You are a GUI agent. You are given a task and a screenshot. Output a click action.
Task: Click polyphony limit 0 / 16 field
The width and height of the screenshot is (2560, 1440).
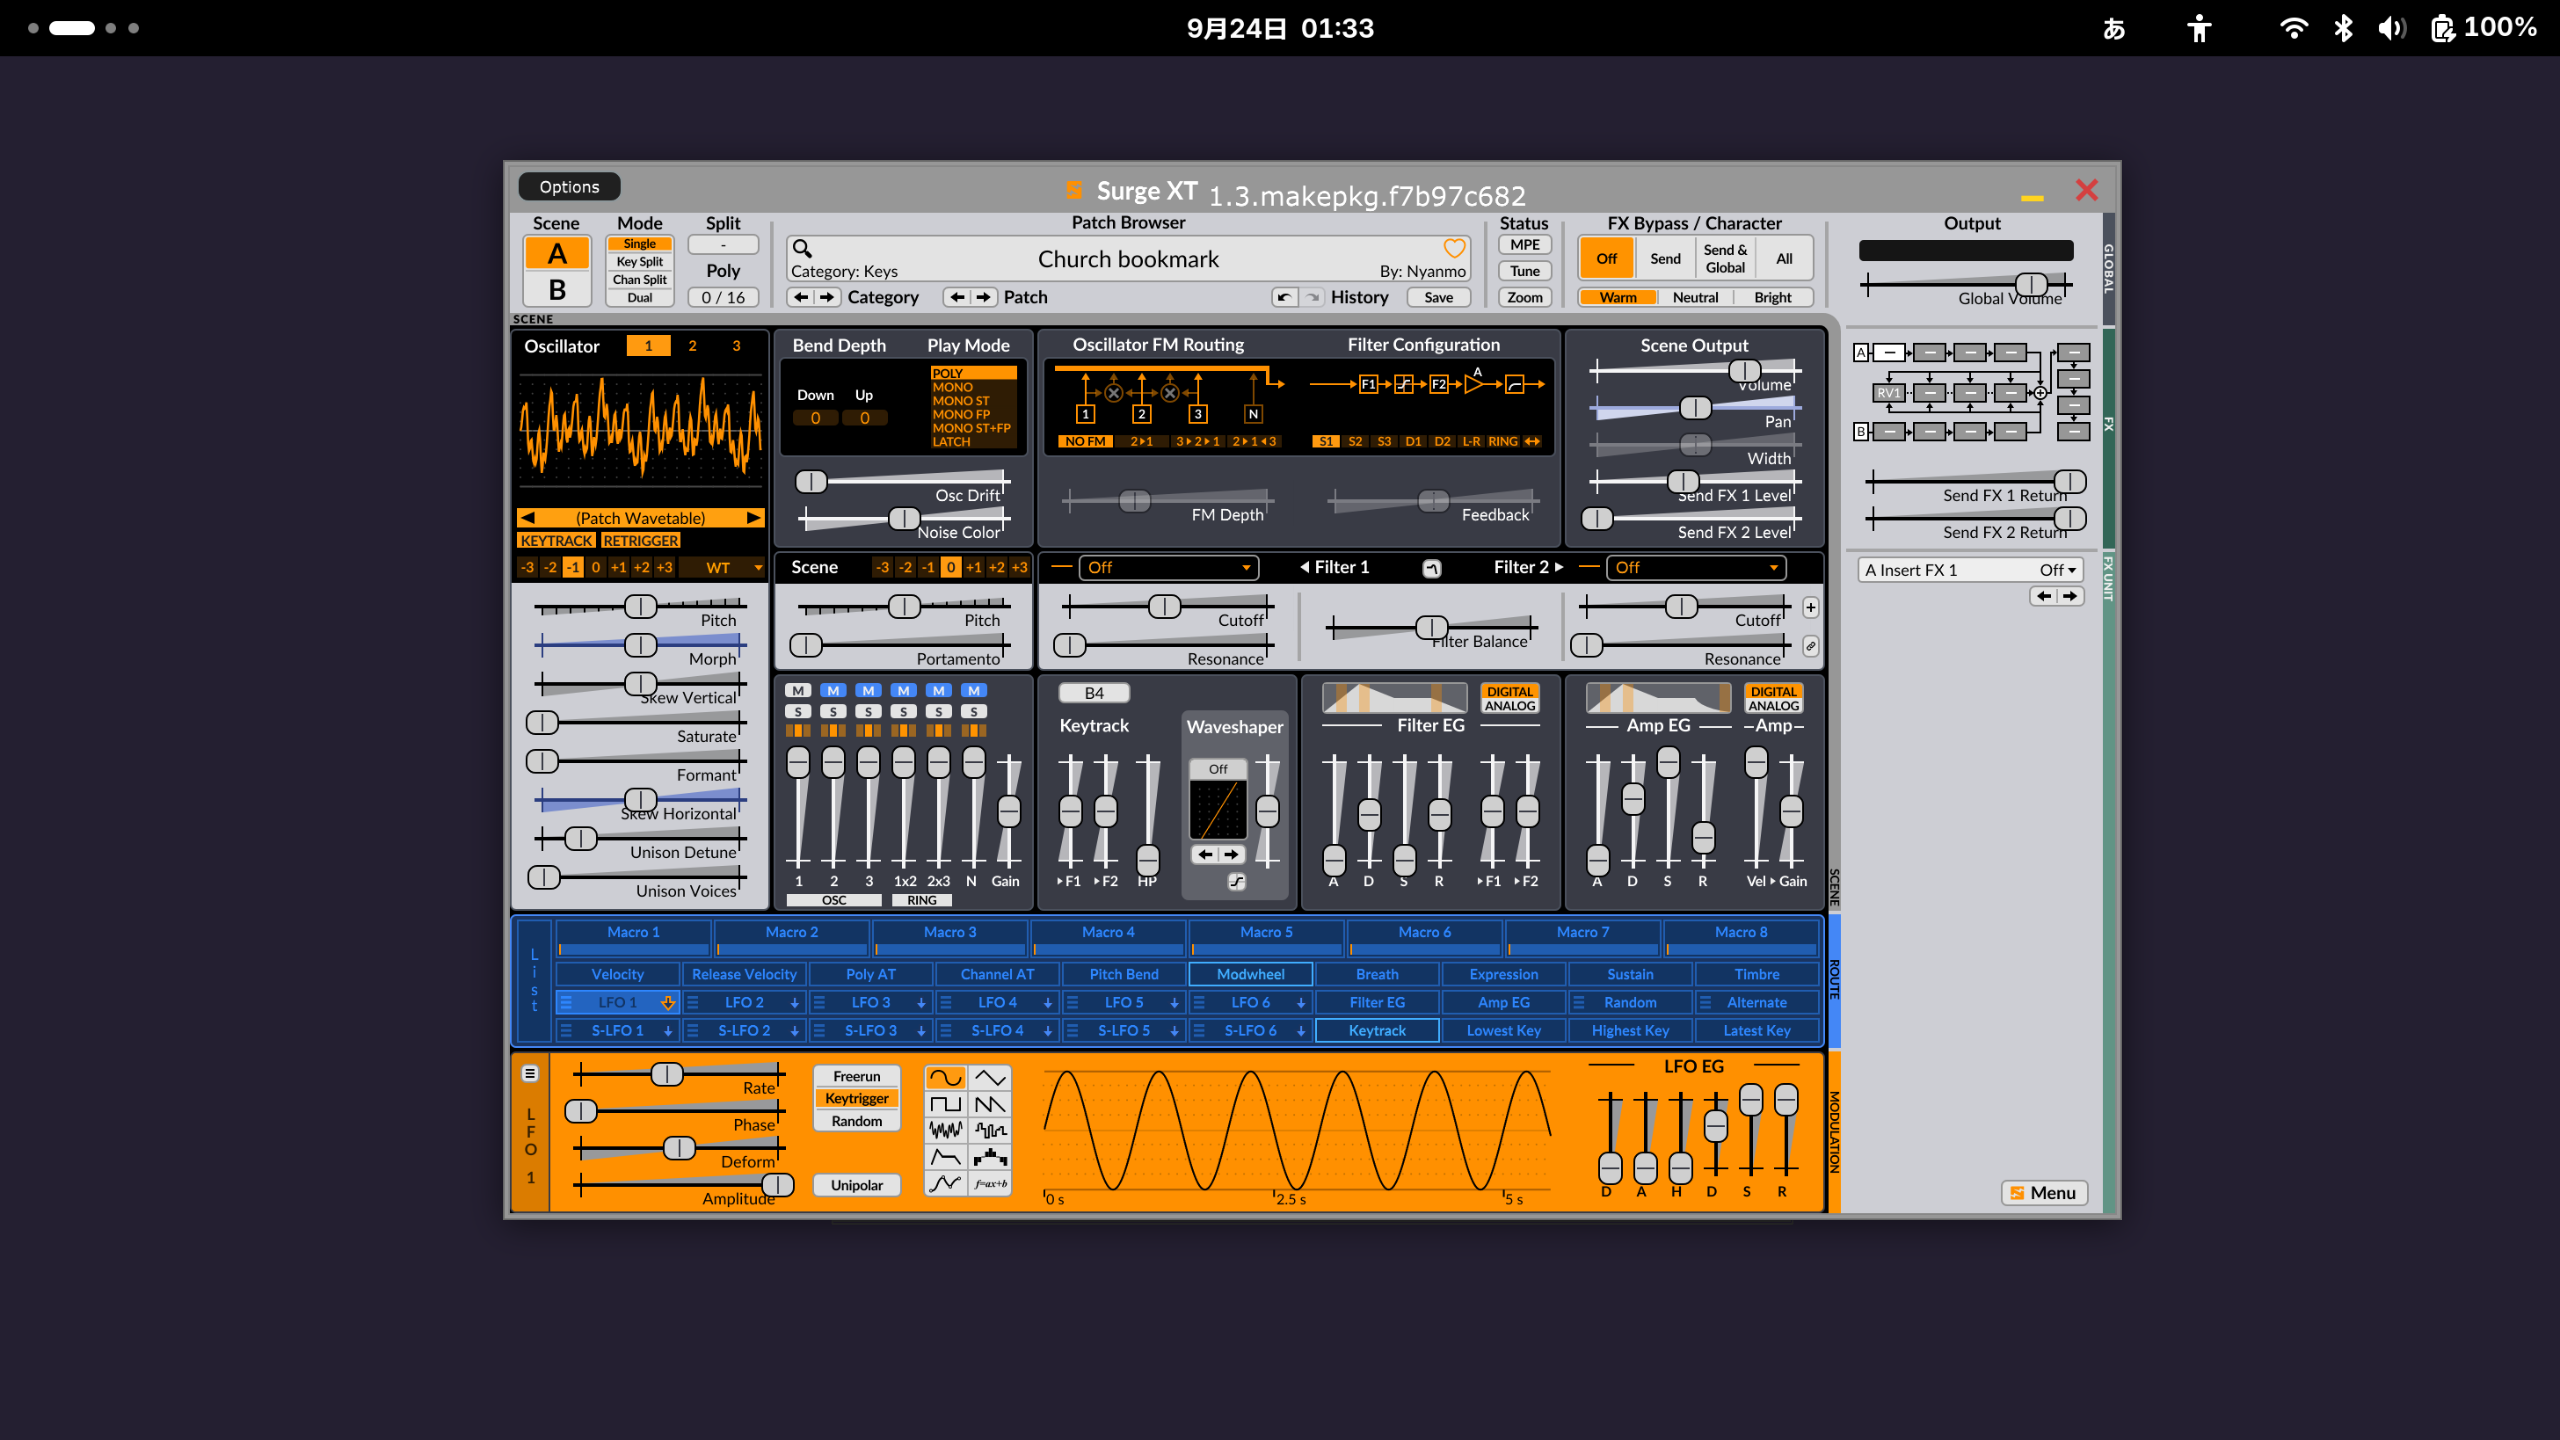[723, 297]
